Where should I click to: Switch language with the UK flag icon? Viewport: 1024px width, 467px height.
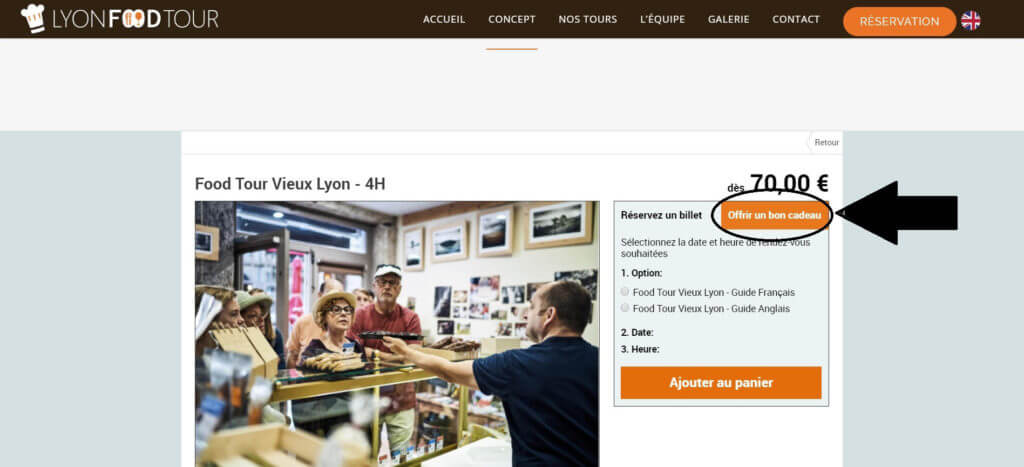(x=970, y=21)
